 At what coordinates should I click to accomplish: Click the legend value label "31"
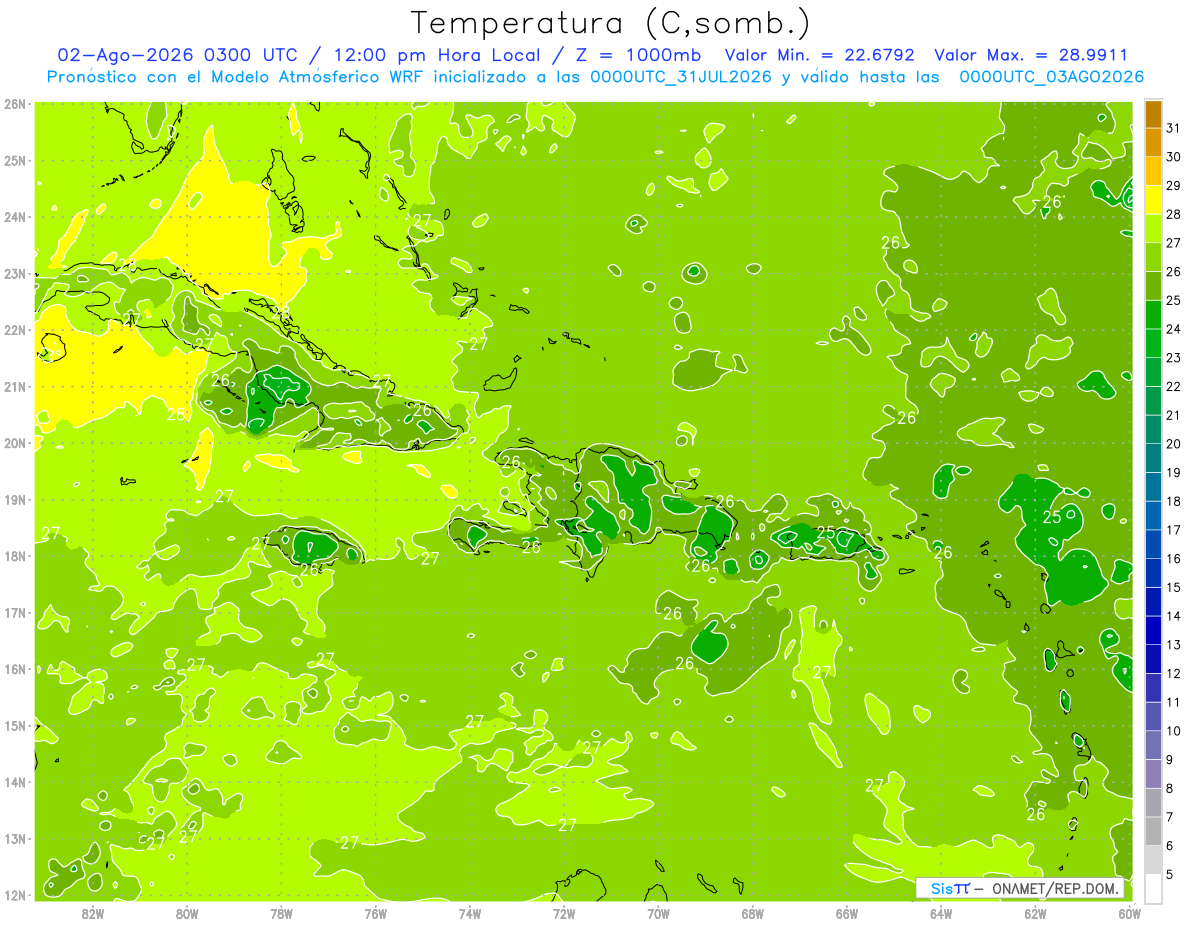pyautogui.click(x=1173, y=127)
